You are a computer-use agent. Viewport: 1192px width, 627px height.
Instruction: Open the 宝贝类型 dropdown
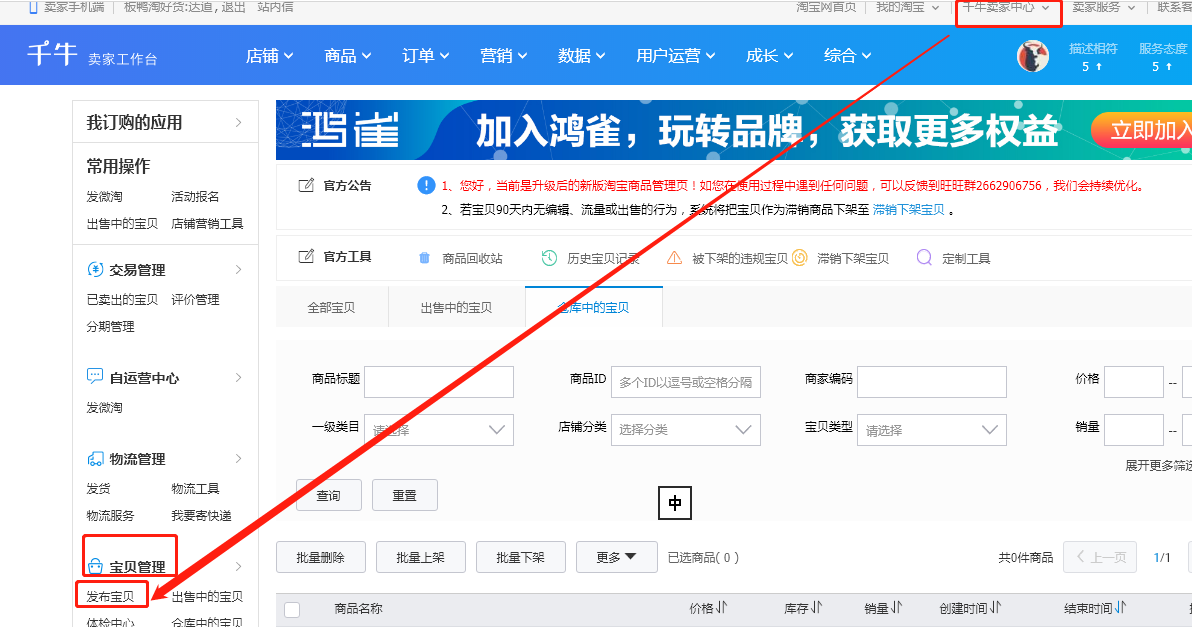[x=932, y=429]
